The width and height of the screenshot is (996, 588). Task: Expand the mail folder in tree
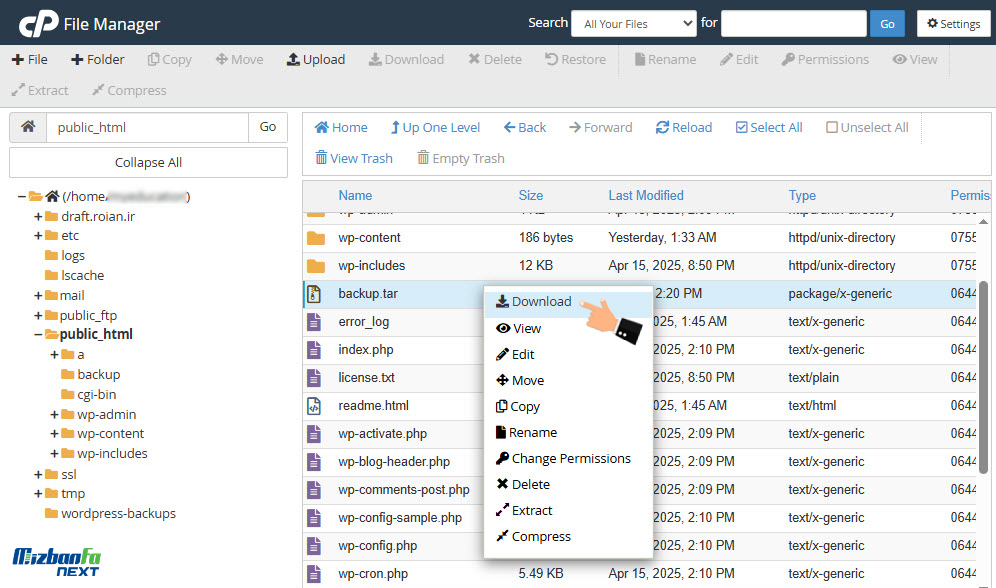click(x=38, y=295)
